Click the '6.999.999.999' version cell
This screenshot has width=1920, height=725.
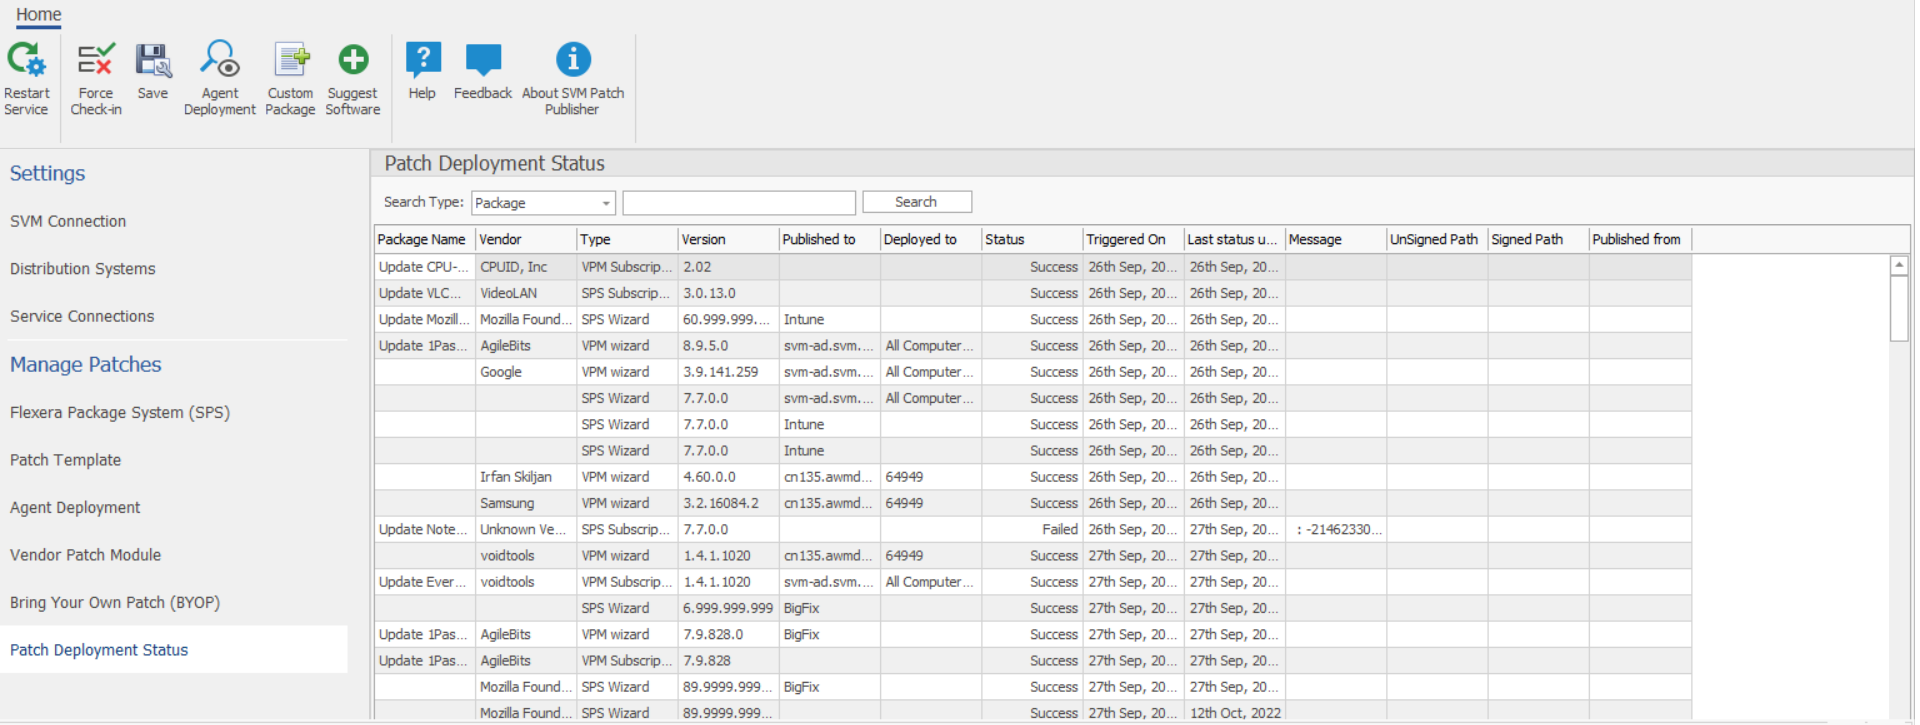click(x=729, y=608)
